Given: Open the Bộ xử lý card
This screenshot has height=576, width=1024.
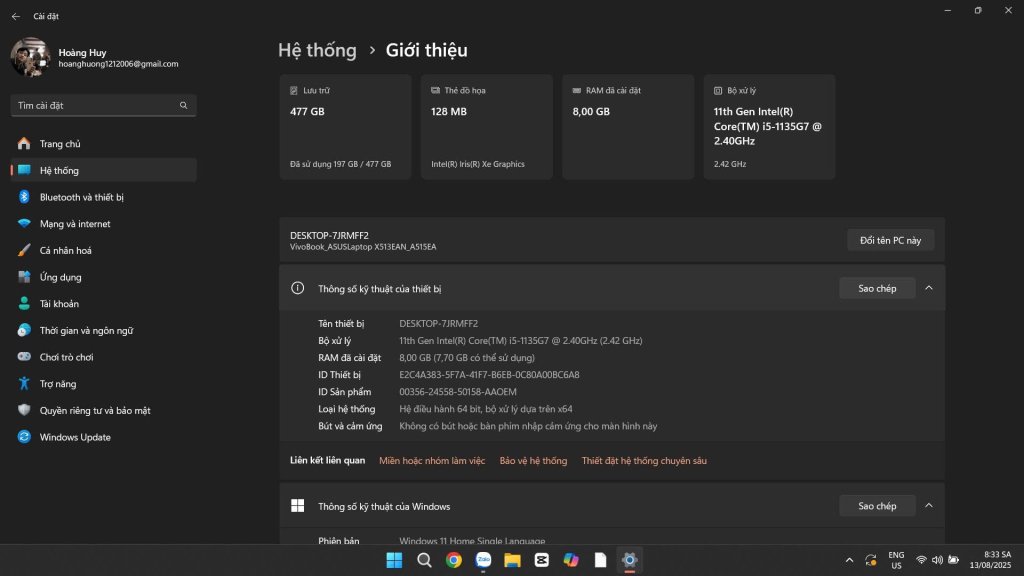Looking at the screenshot, I should pos(769,127).
